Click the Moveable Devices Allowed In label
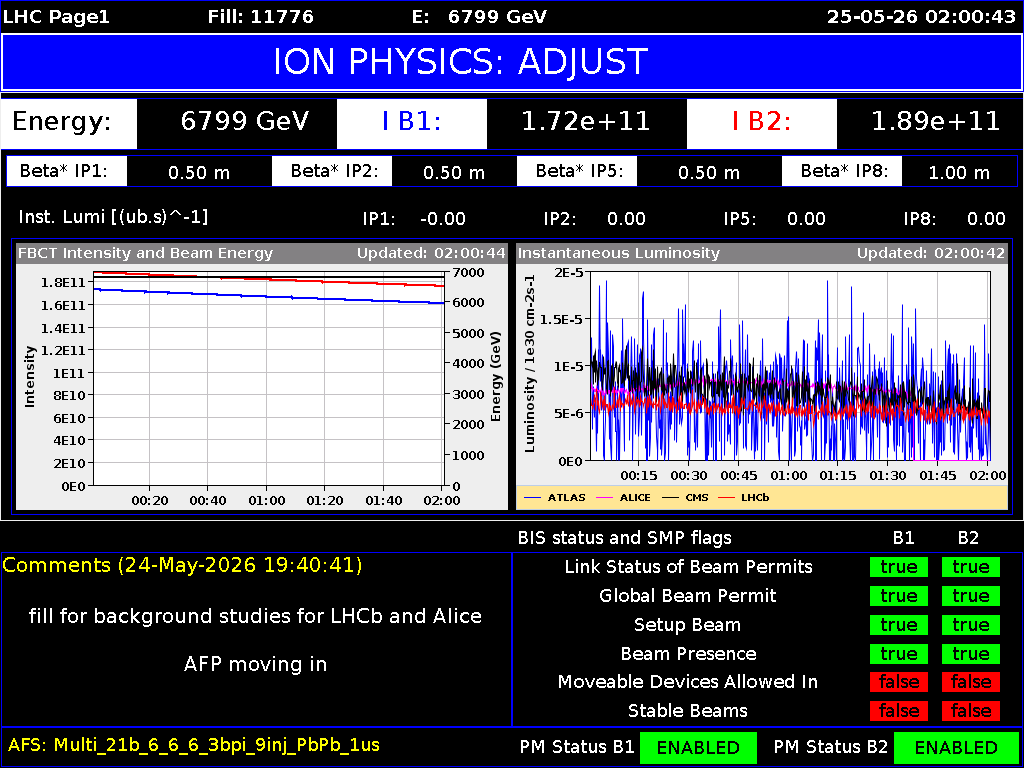Image resolution: width=1024 pixels, height=768 pixels. (x=688, y=682)
